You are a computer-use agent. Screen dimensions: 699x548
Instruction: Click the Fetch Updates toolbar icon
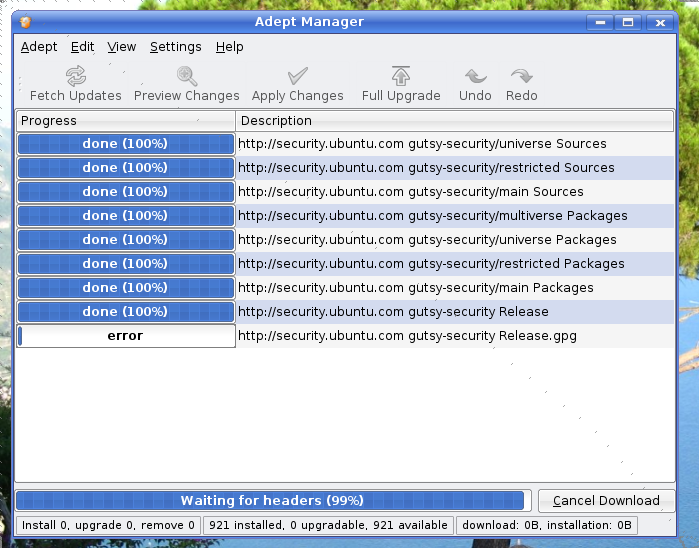(75, 77)
